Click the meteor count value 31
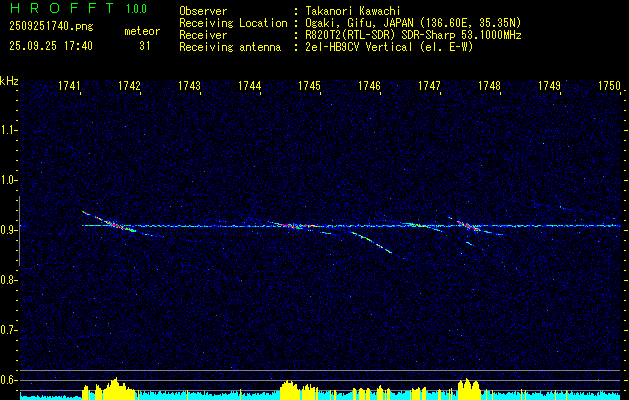The height and width of the screenshot is (400, 629). coord(145,46)
